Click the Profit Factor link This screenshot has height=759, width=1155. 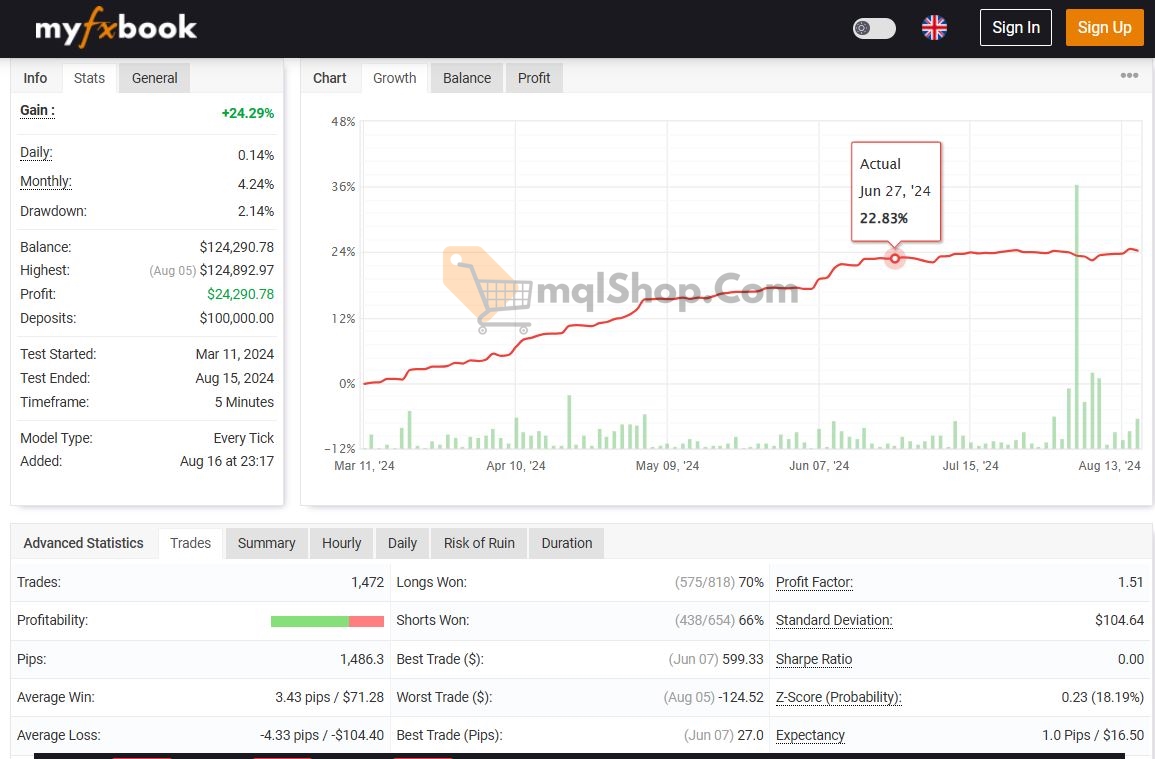(x=814, y=582)
